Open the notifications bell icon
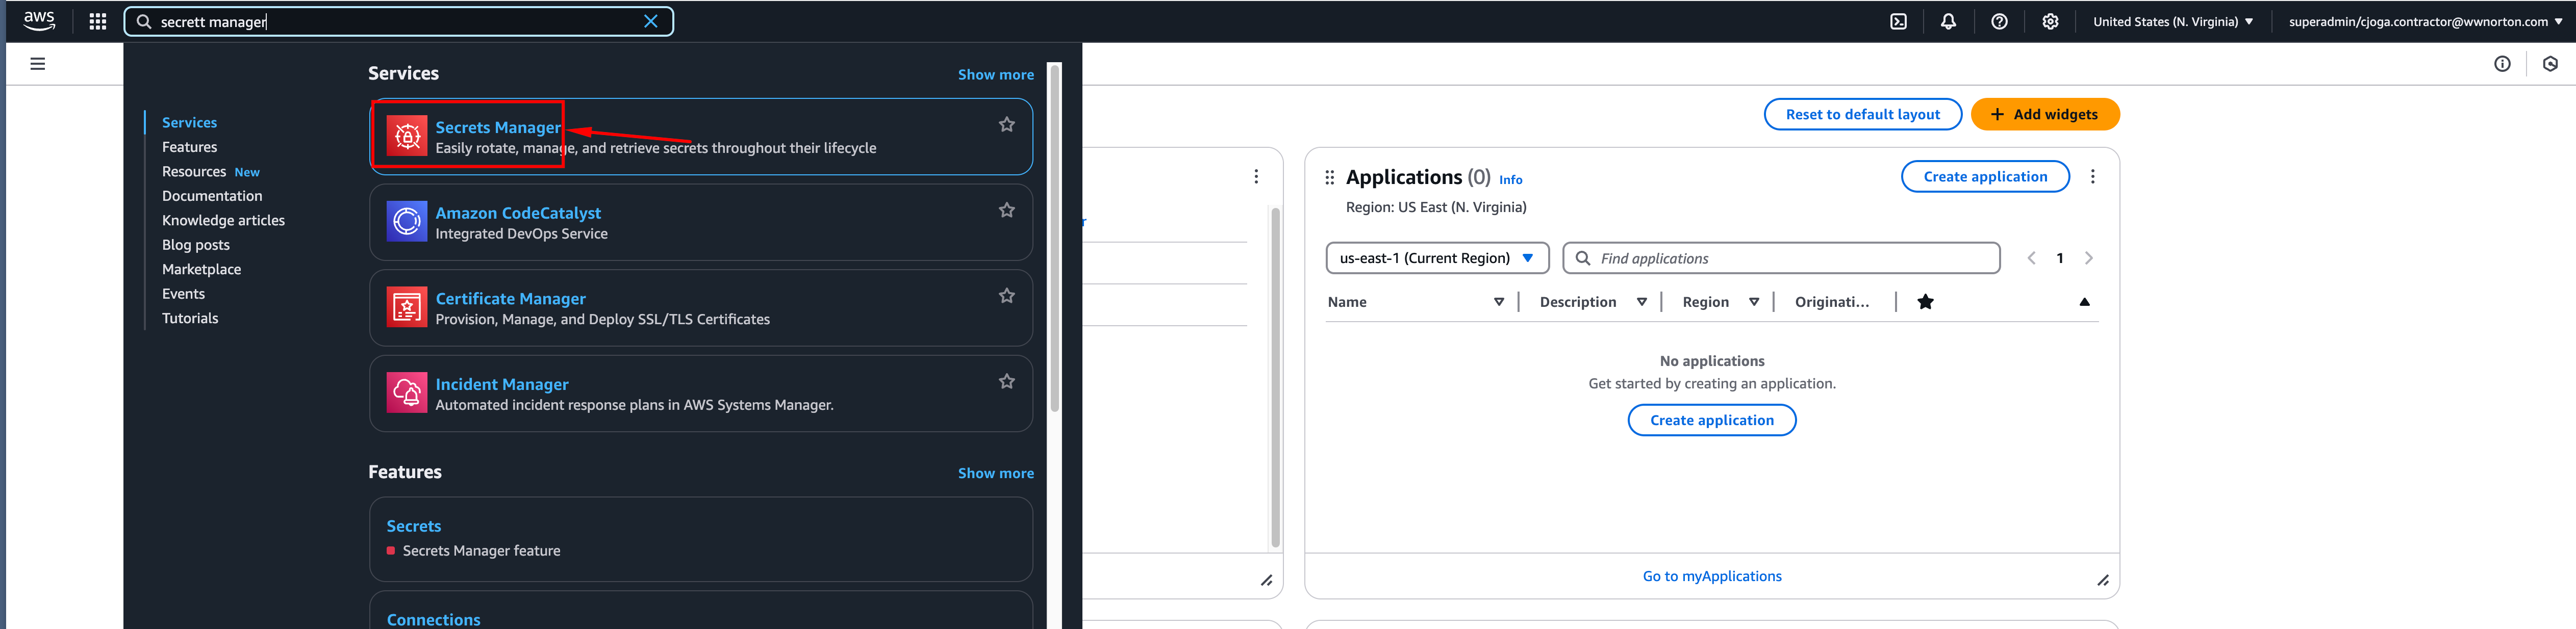This screenshot has height=629, width=2576. 1948,21
